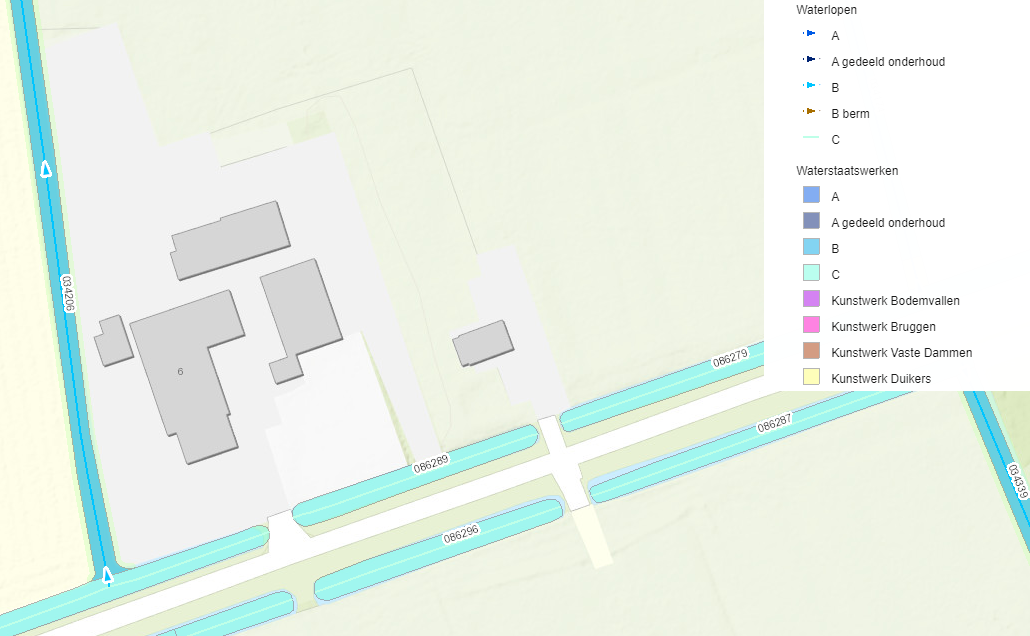
Task: Click the Waterlopen legend heading
Action: (x=826, y=10)
